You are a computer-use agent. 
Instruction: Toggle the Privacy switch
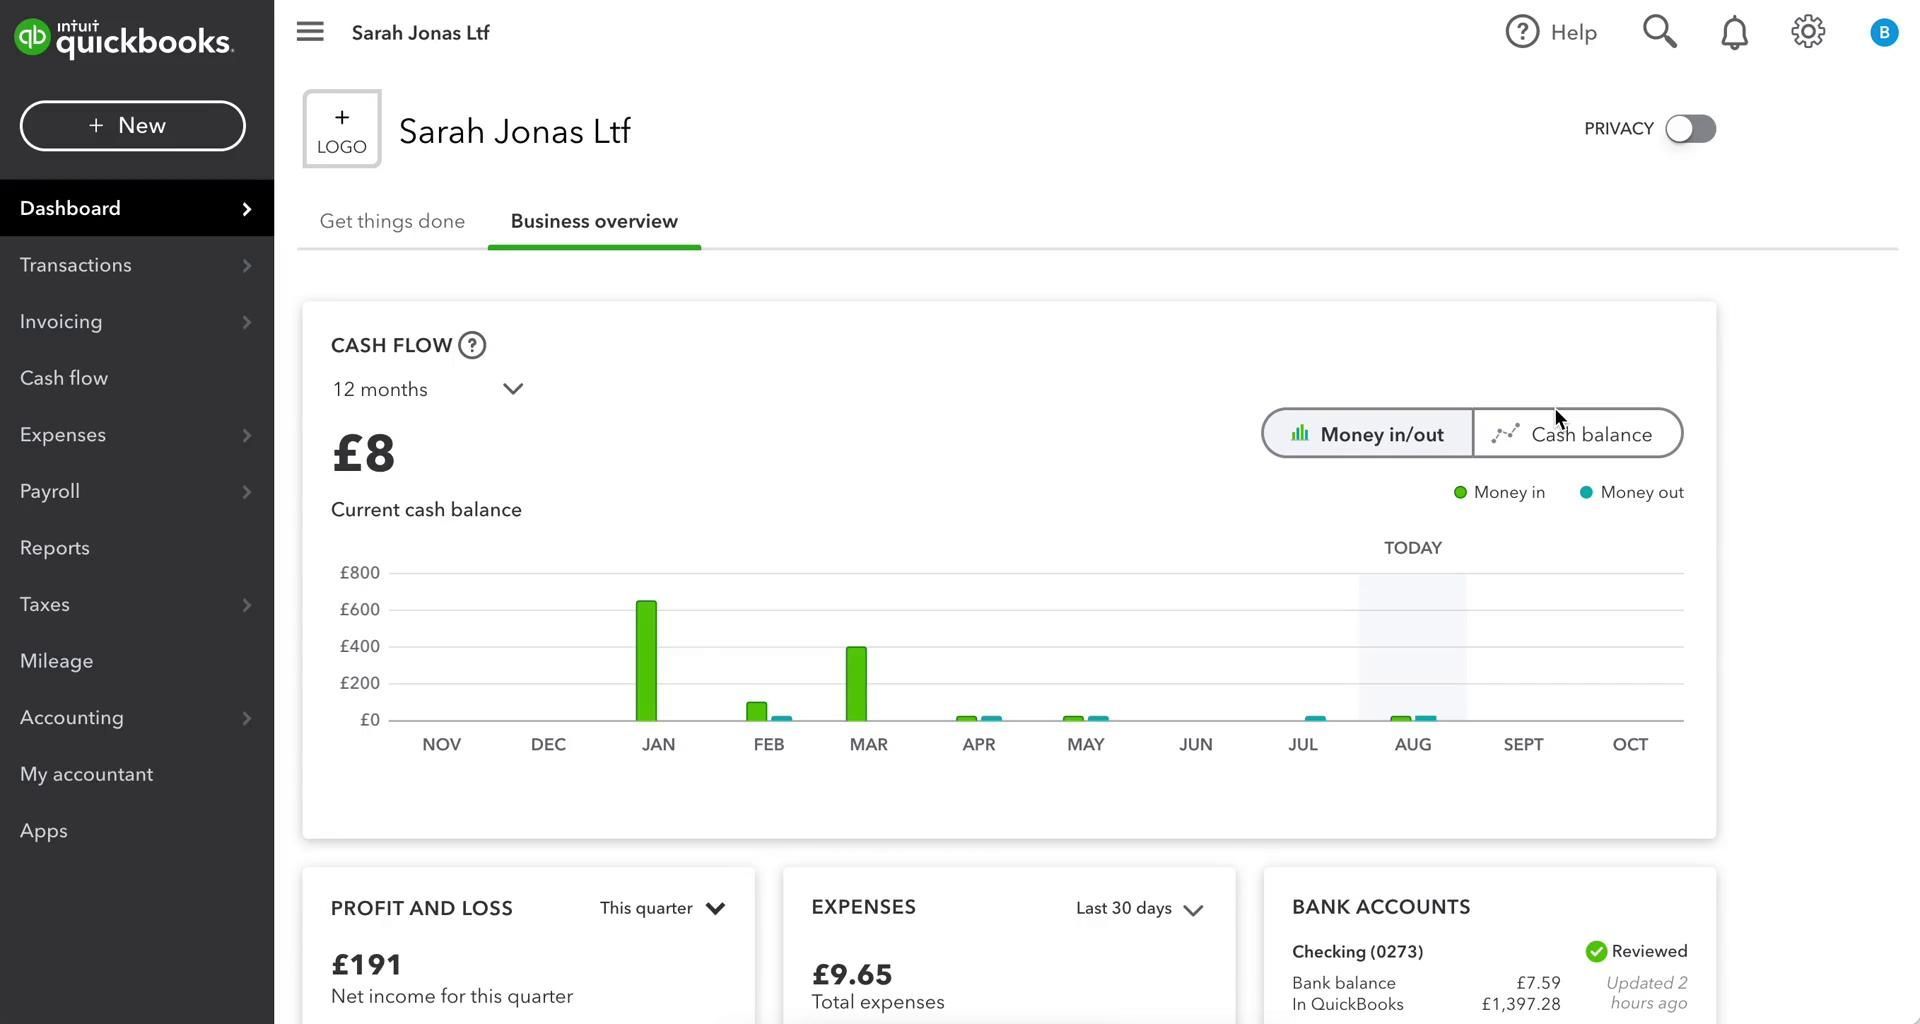(1690, 129)
